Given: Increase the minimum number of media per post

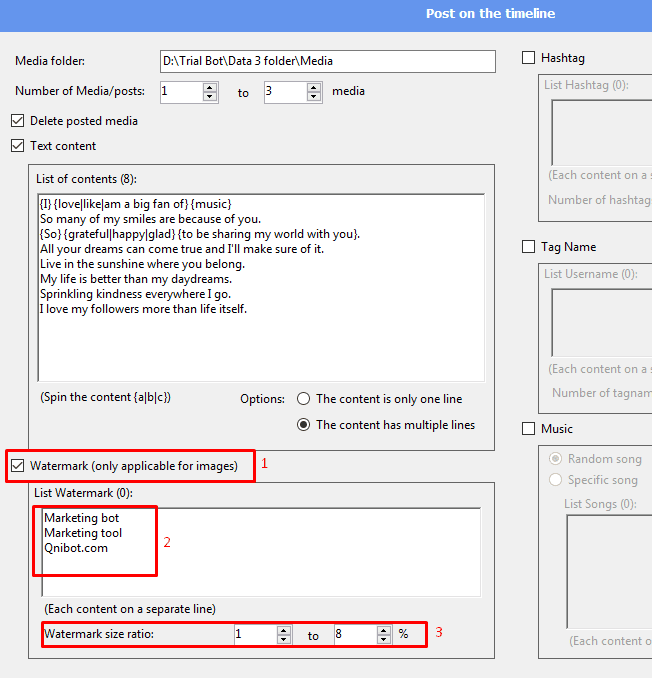Looking at the screenshot, I should click(210, 87).
